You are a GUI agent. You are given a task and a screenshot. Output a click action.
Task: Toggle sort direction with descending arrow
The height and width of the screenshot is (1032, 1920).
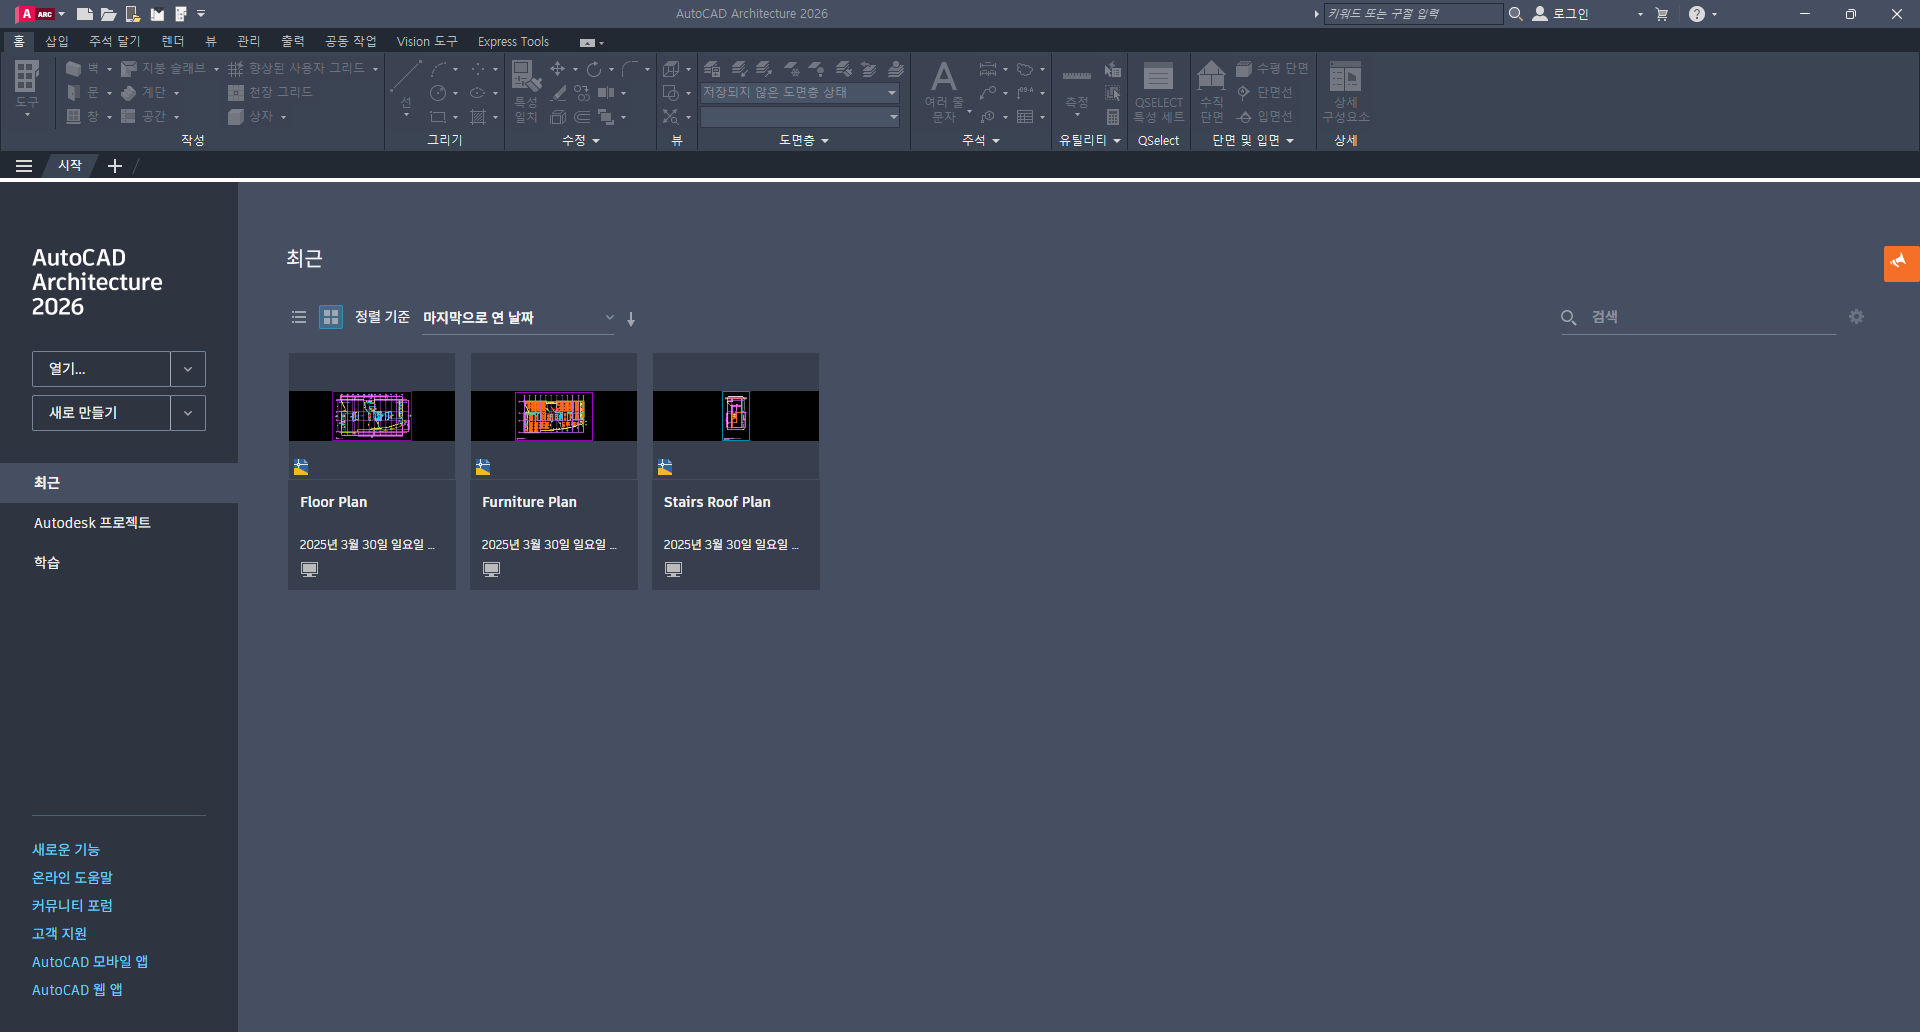pos(631,318)
